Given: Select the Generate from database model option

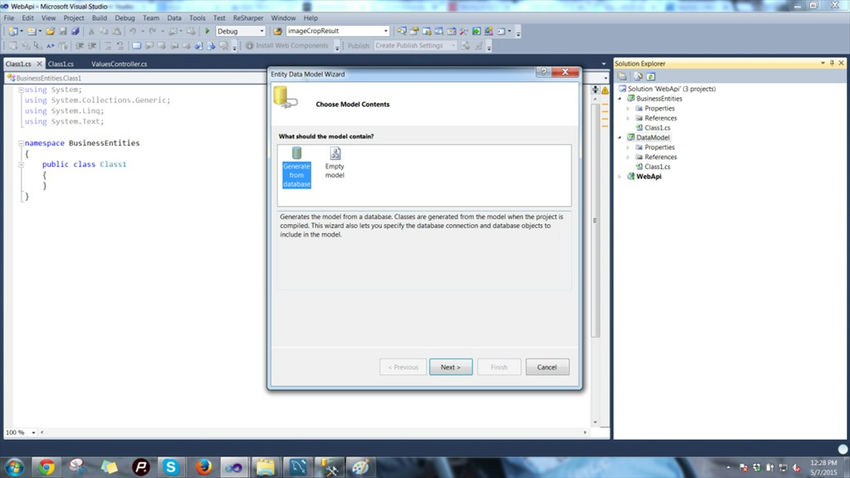Looking at the screenshot, I should click(x=297, y=167).
